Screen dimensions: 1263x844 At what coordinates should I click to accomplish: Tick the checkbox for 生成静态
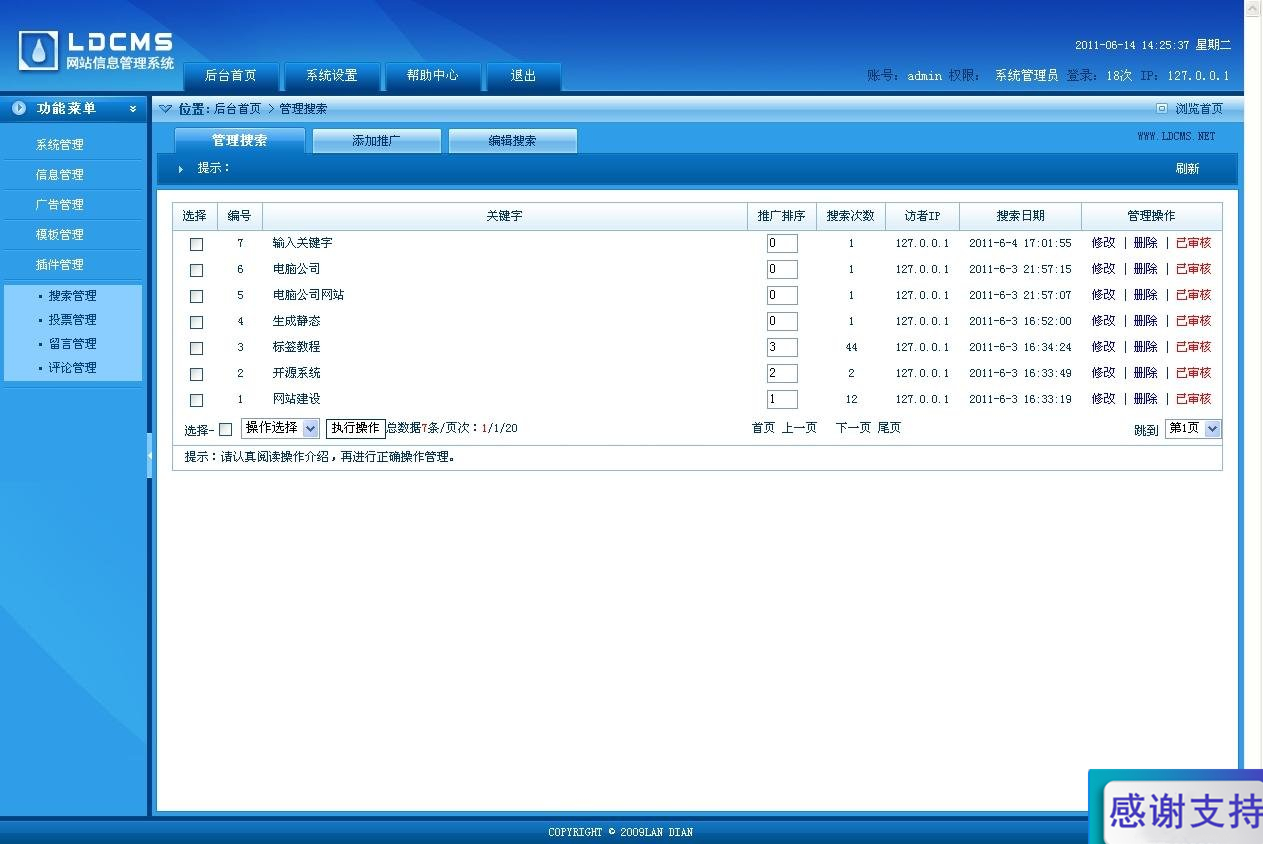tap(196, 322)
